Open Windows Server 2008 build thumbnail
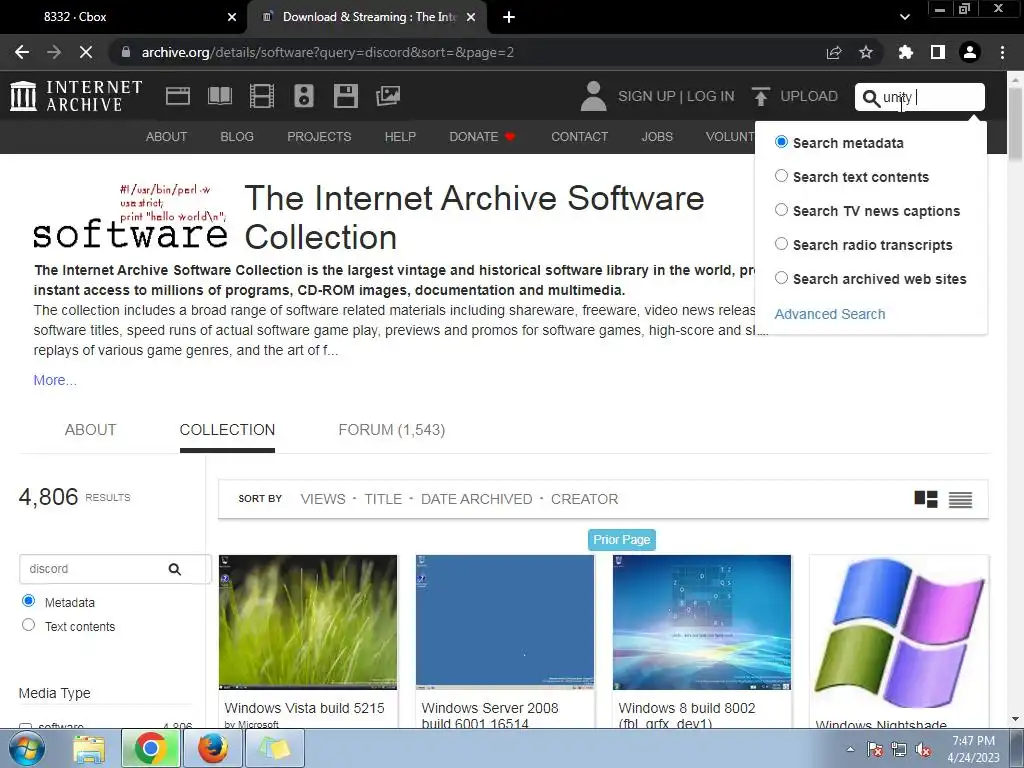Viewport: 1024px width, 768px height. click(x=505, y=622)
